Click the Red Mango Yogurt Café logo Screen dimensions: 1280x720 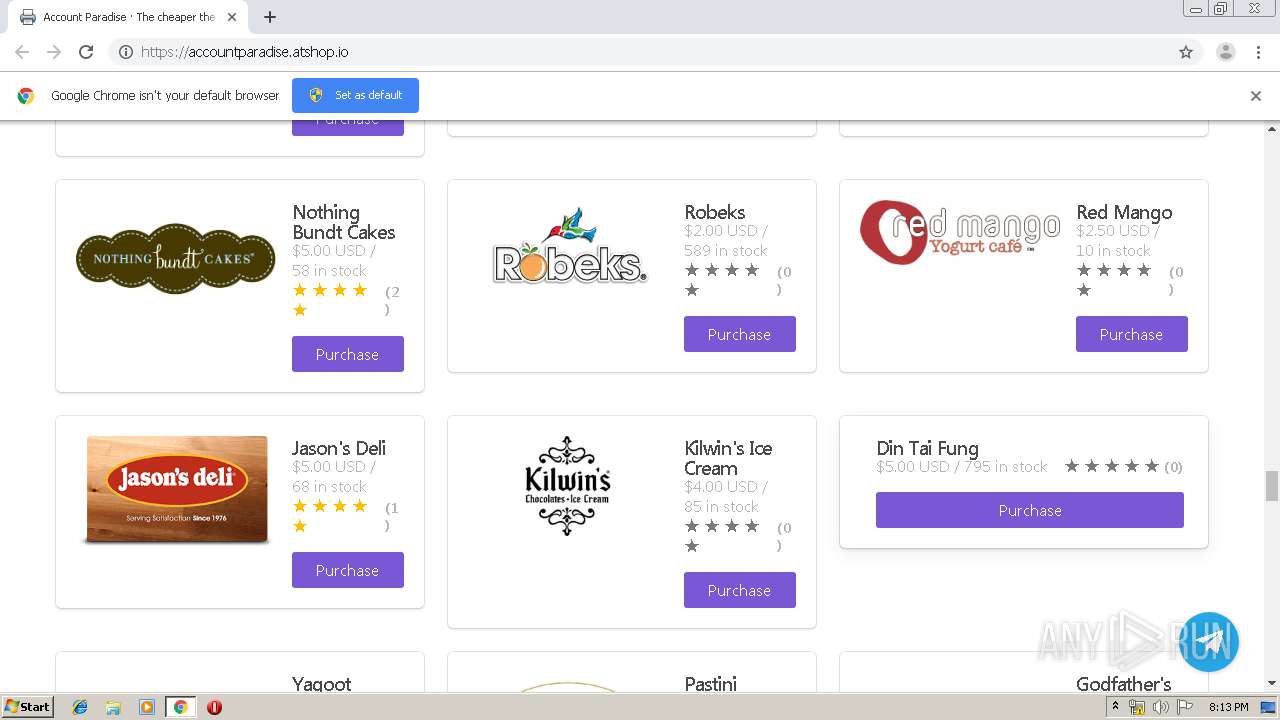960,232
